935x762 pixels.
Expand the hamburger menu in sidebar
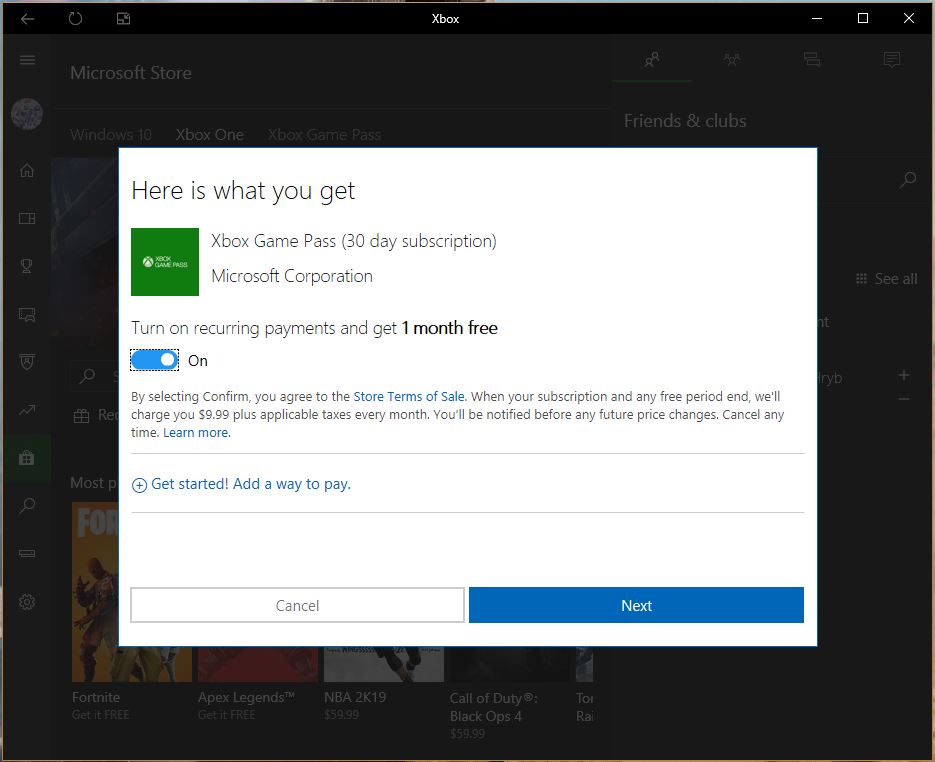pos(27,60)
